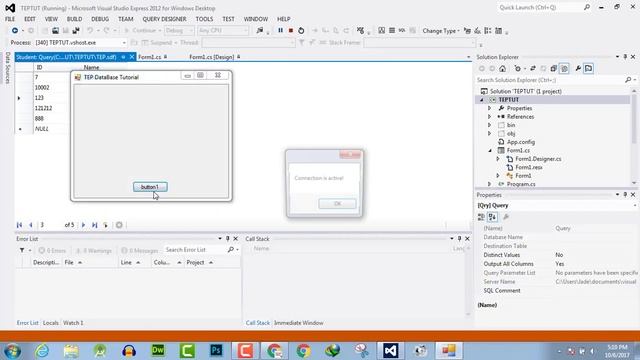
Task: Click the grid cell with ID 121212
Action: 51,108
